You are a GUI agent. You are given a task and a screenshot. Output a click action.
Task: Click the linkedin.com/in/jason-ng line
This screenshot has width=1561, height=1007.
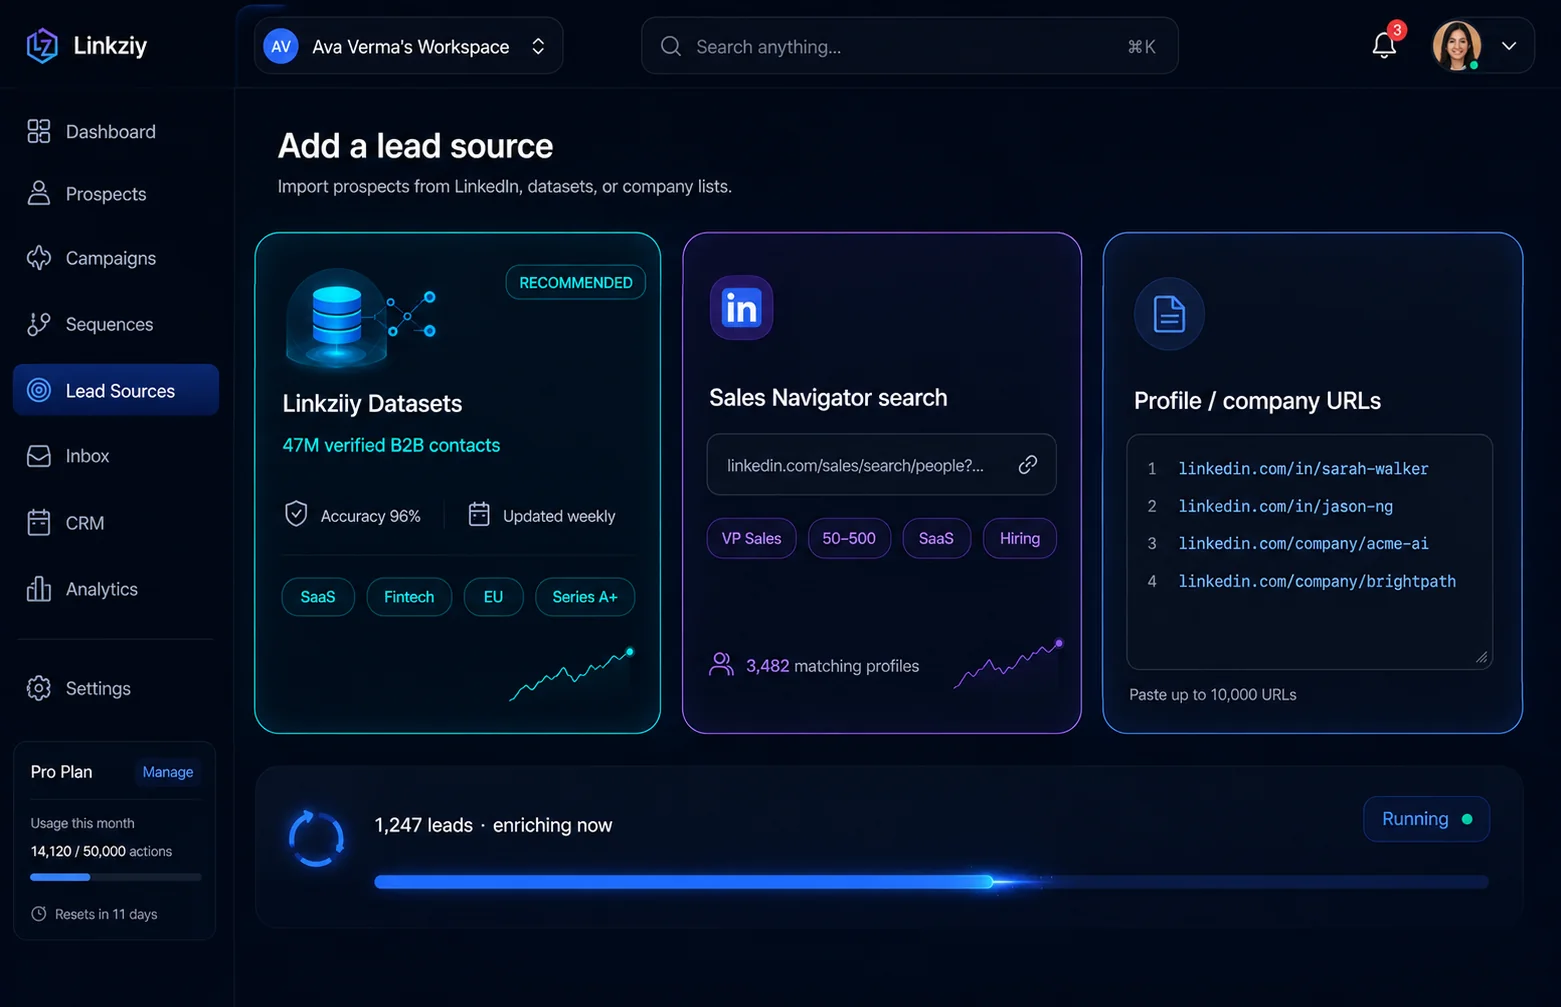pyautogui.click(x=1285, y=506)
